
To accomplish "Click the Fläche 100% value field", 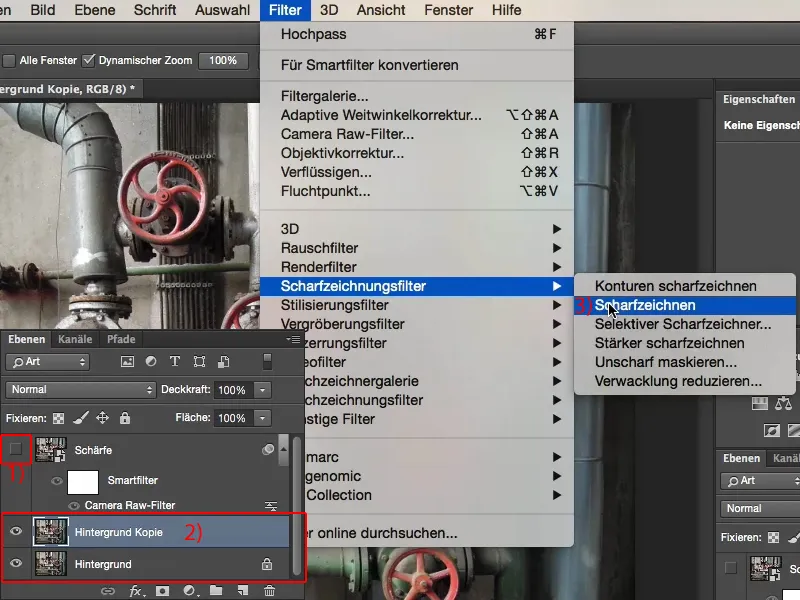I will 234,418.
